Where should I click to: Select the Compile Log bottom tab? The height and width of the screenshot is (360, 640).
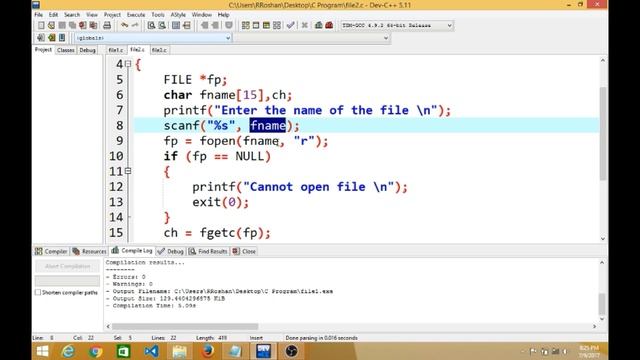pos(132,251)
